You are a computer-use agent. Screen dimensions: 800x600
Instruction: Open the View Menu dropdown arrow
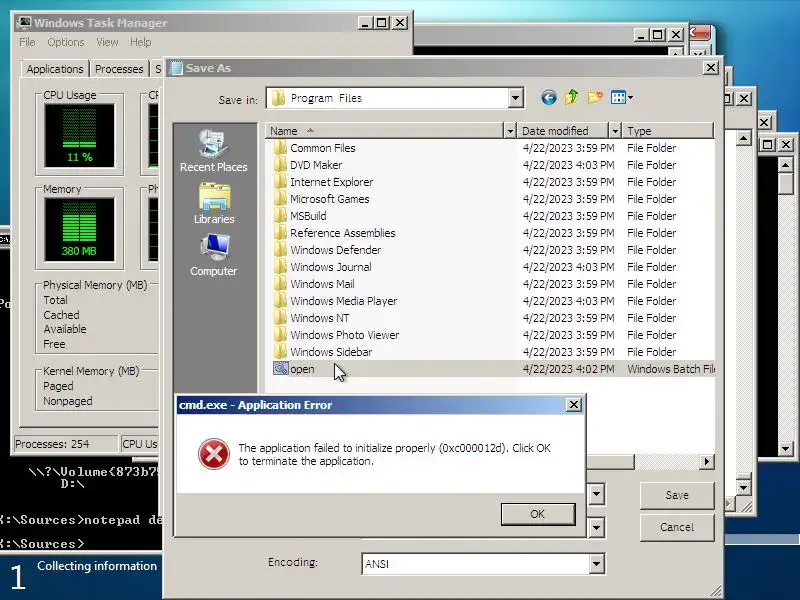click(631, 97)
